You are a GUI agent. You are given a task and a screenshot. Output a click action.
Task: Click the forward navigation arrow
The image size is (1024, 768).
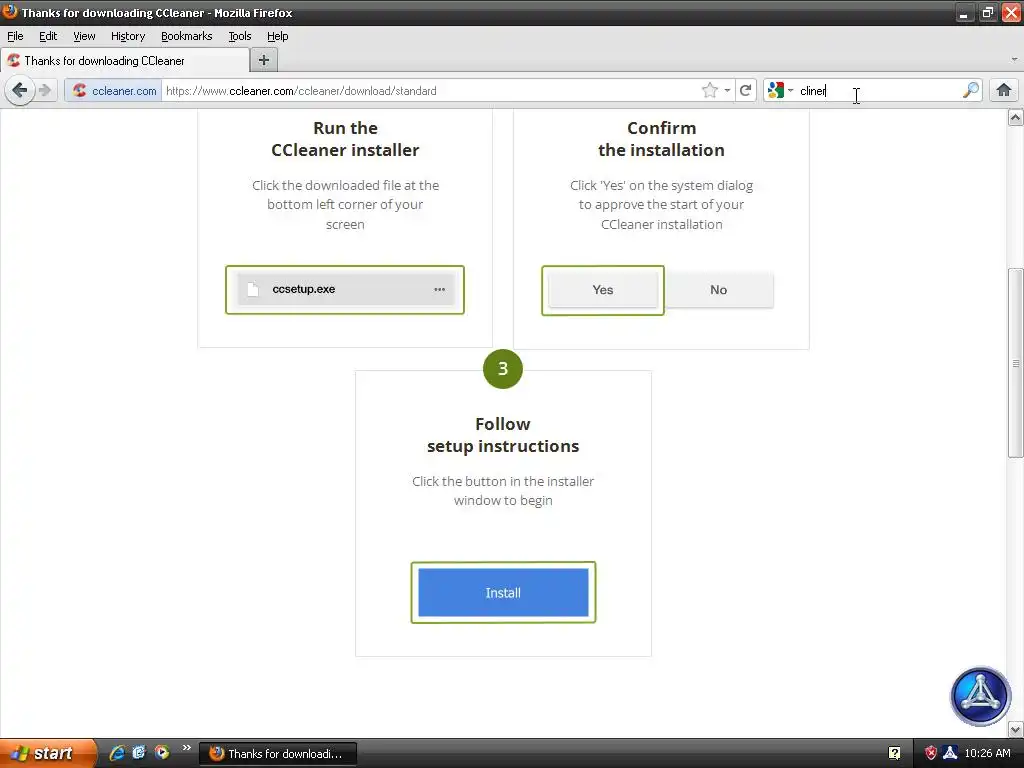click(x=44, y=90)
